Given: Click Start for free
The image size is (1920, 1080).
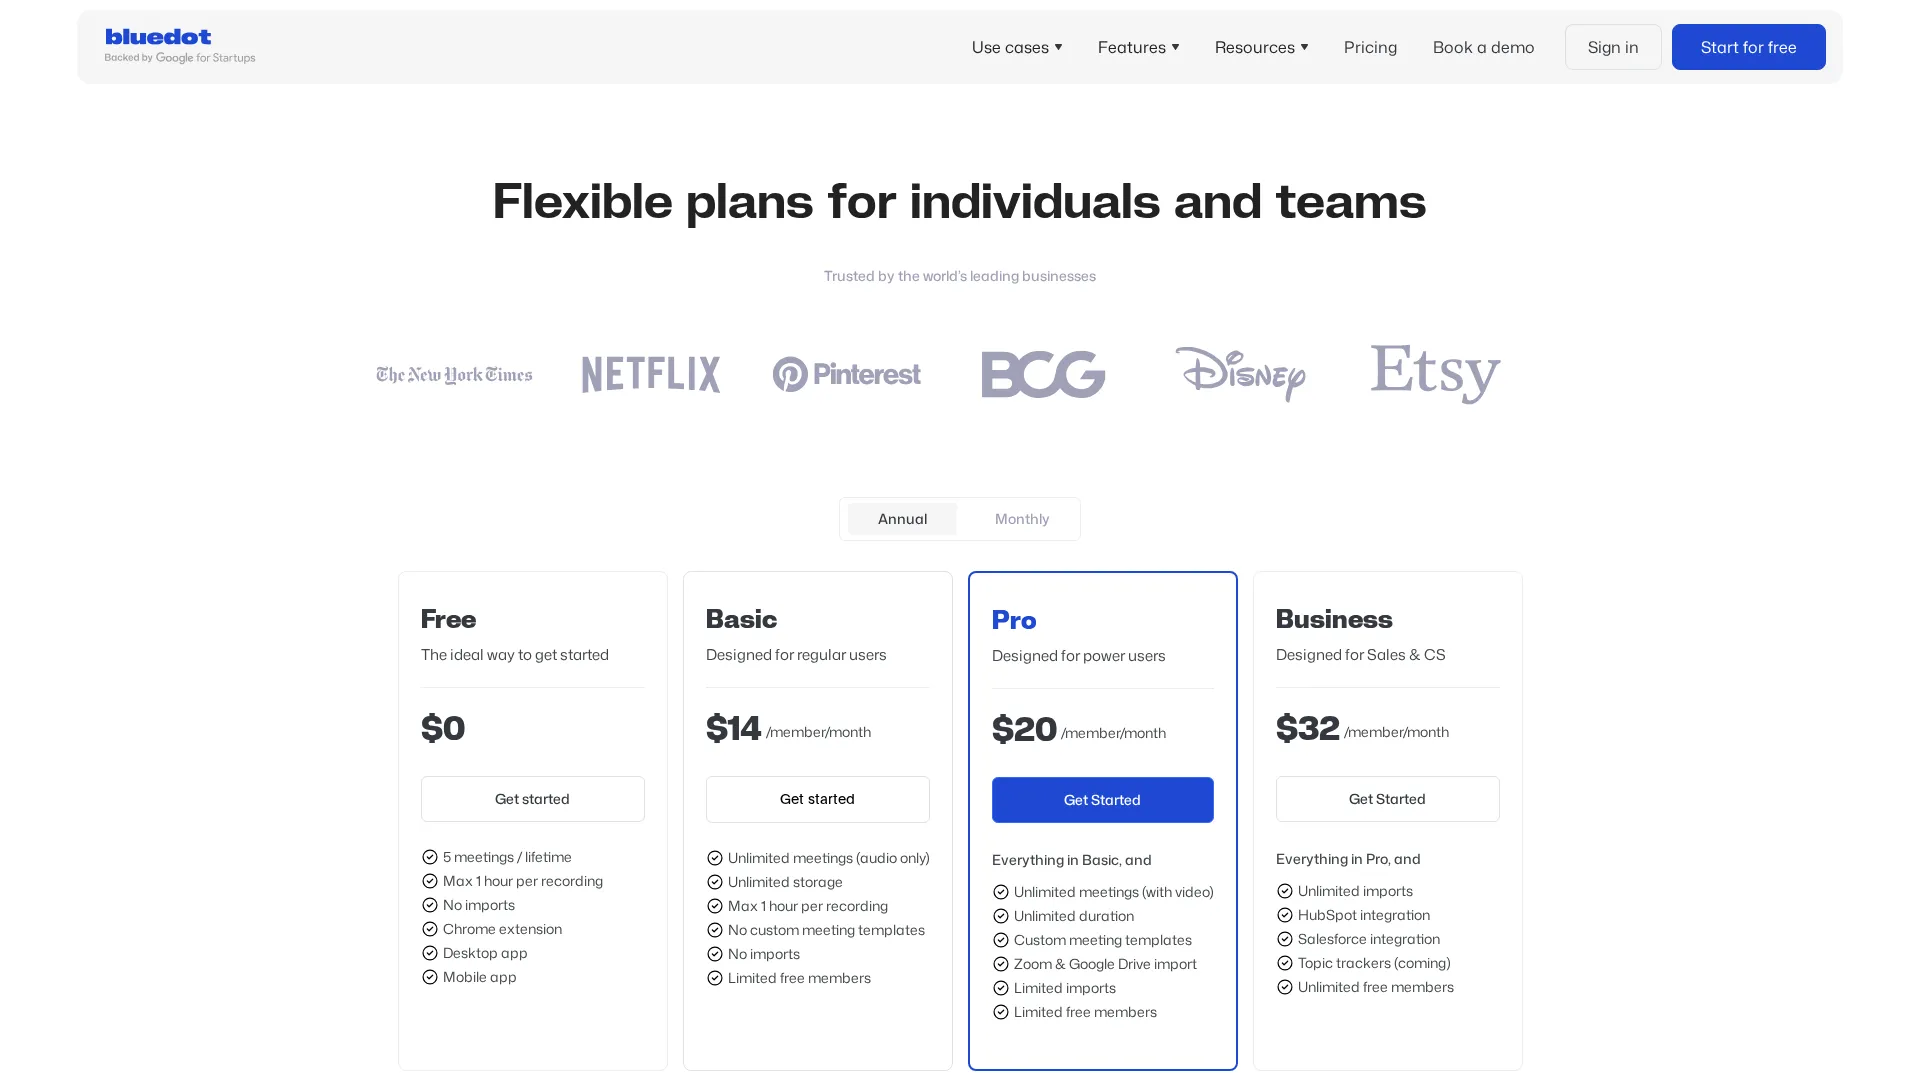Looking at the screenshot, I should click(x=1748, y=47).
